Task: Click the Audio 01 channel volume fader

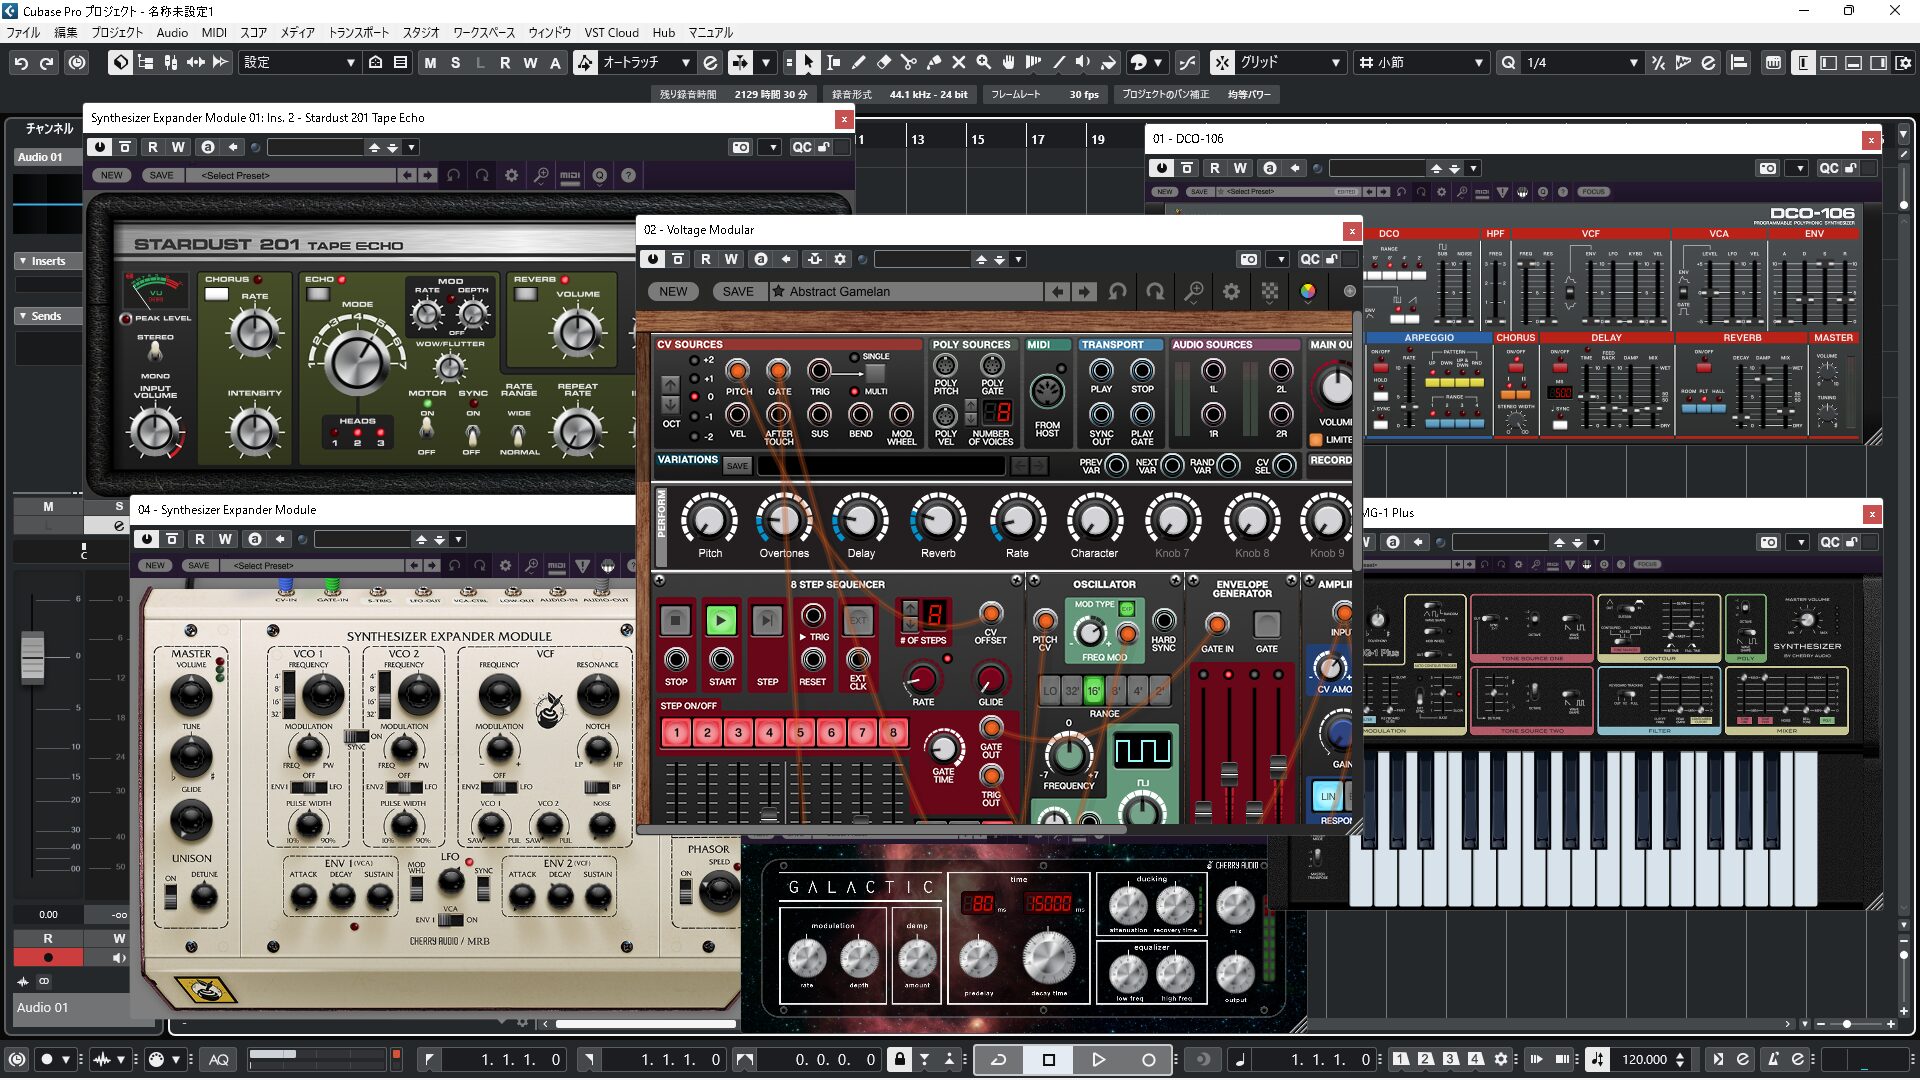Action: (32, 657)
